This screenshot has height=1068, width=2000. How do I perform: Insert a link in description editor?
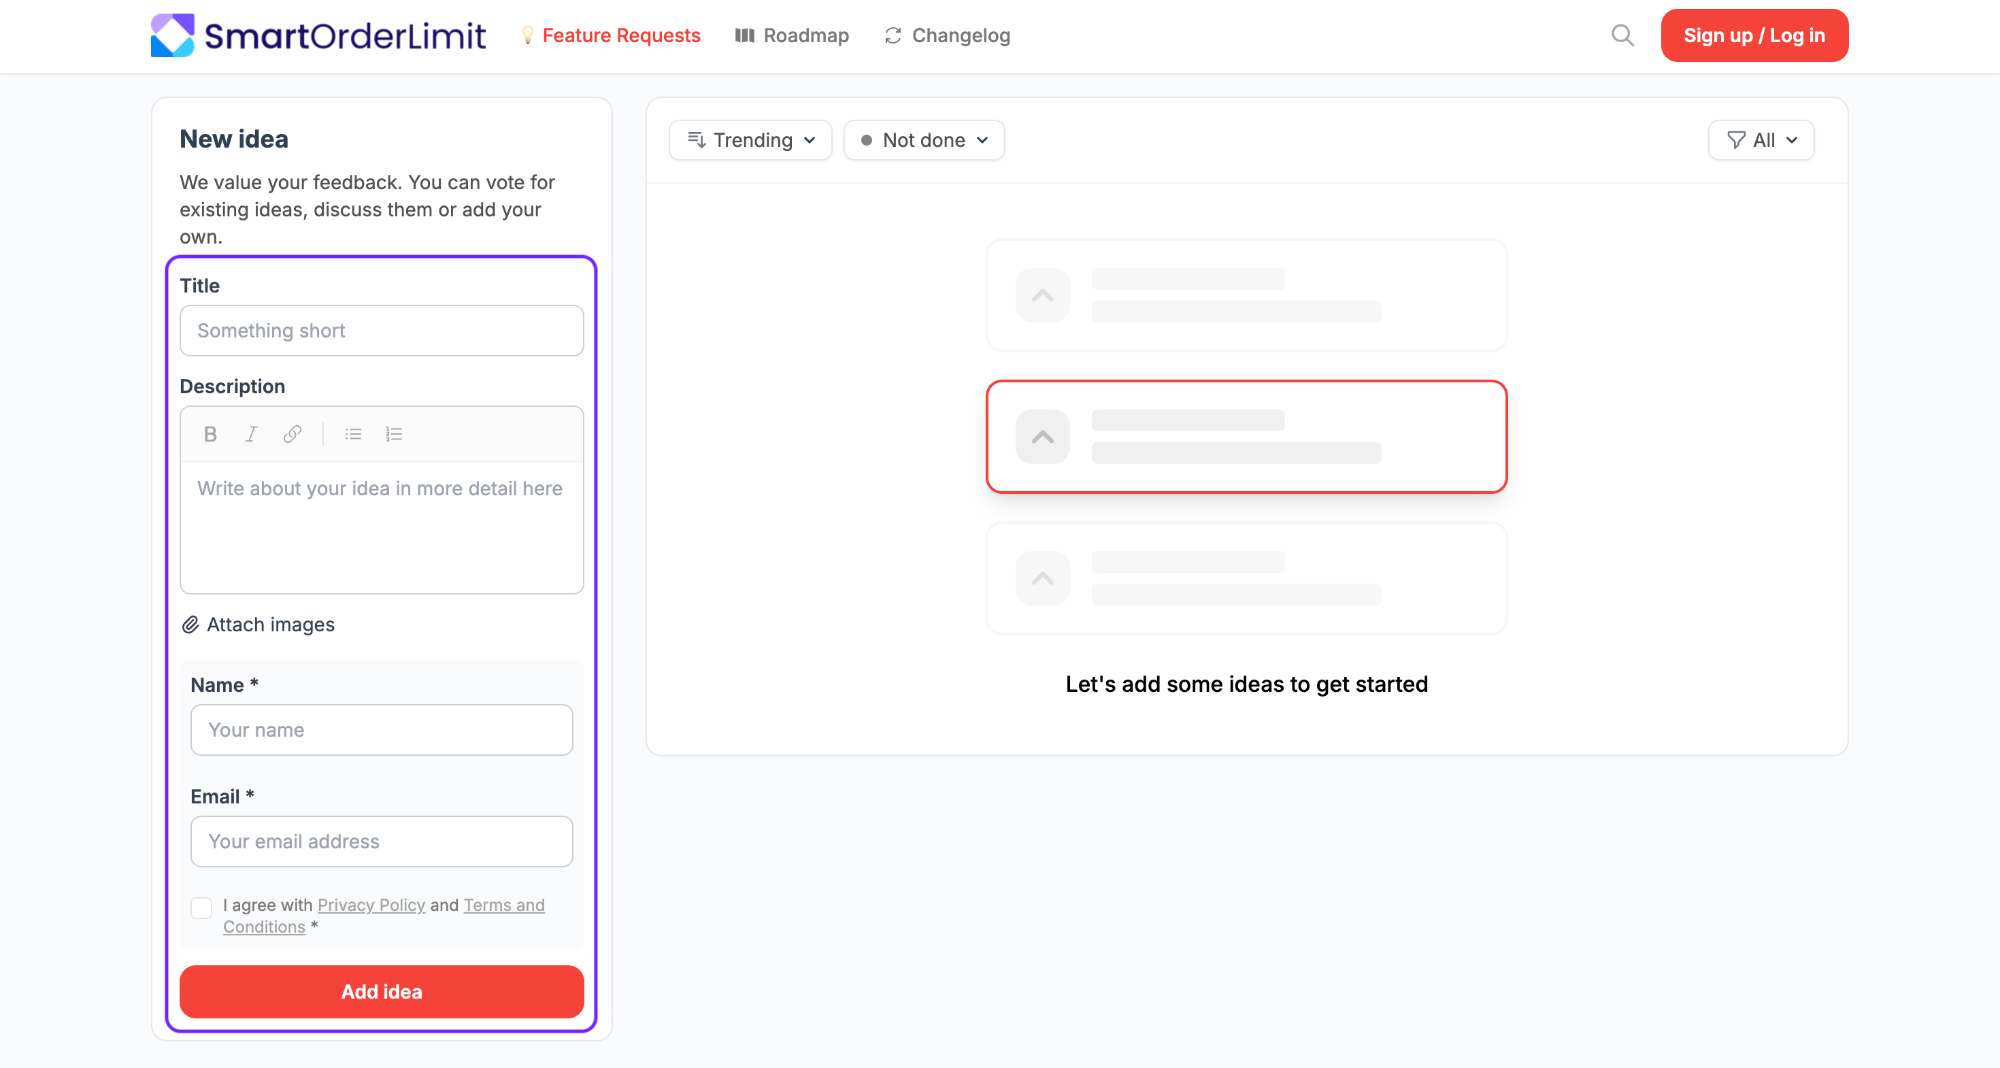pyautogui.click(x=292, y=434)
